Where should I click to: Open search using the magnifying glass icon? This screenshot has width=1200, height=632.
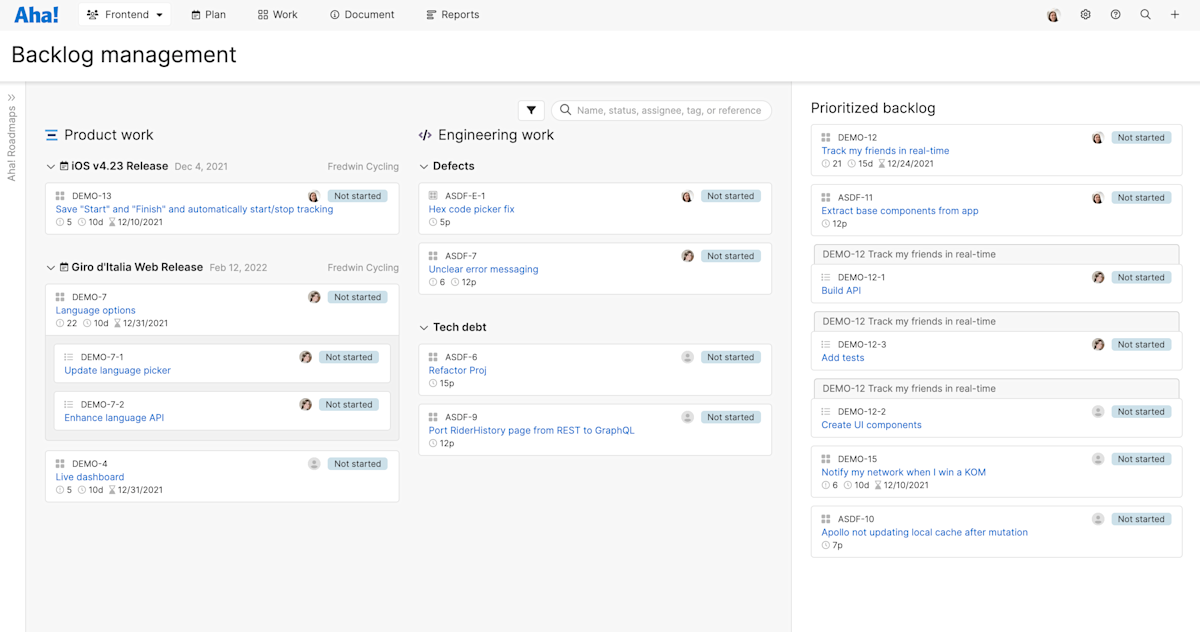1145,15
